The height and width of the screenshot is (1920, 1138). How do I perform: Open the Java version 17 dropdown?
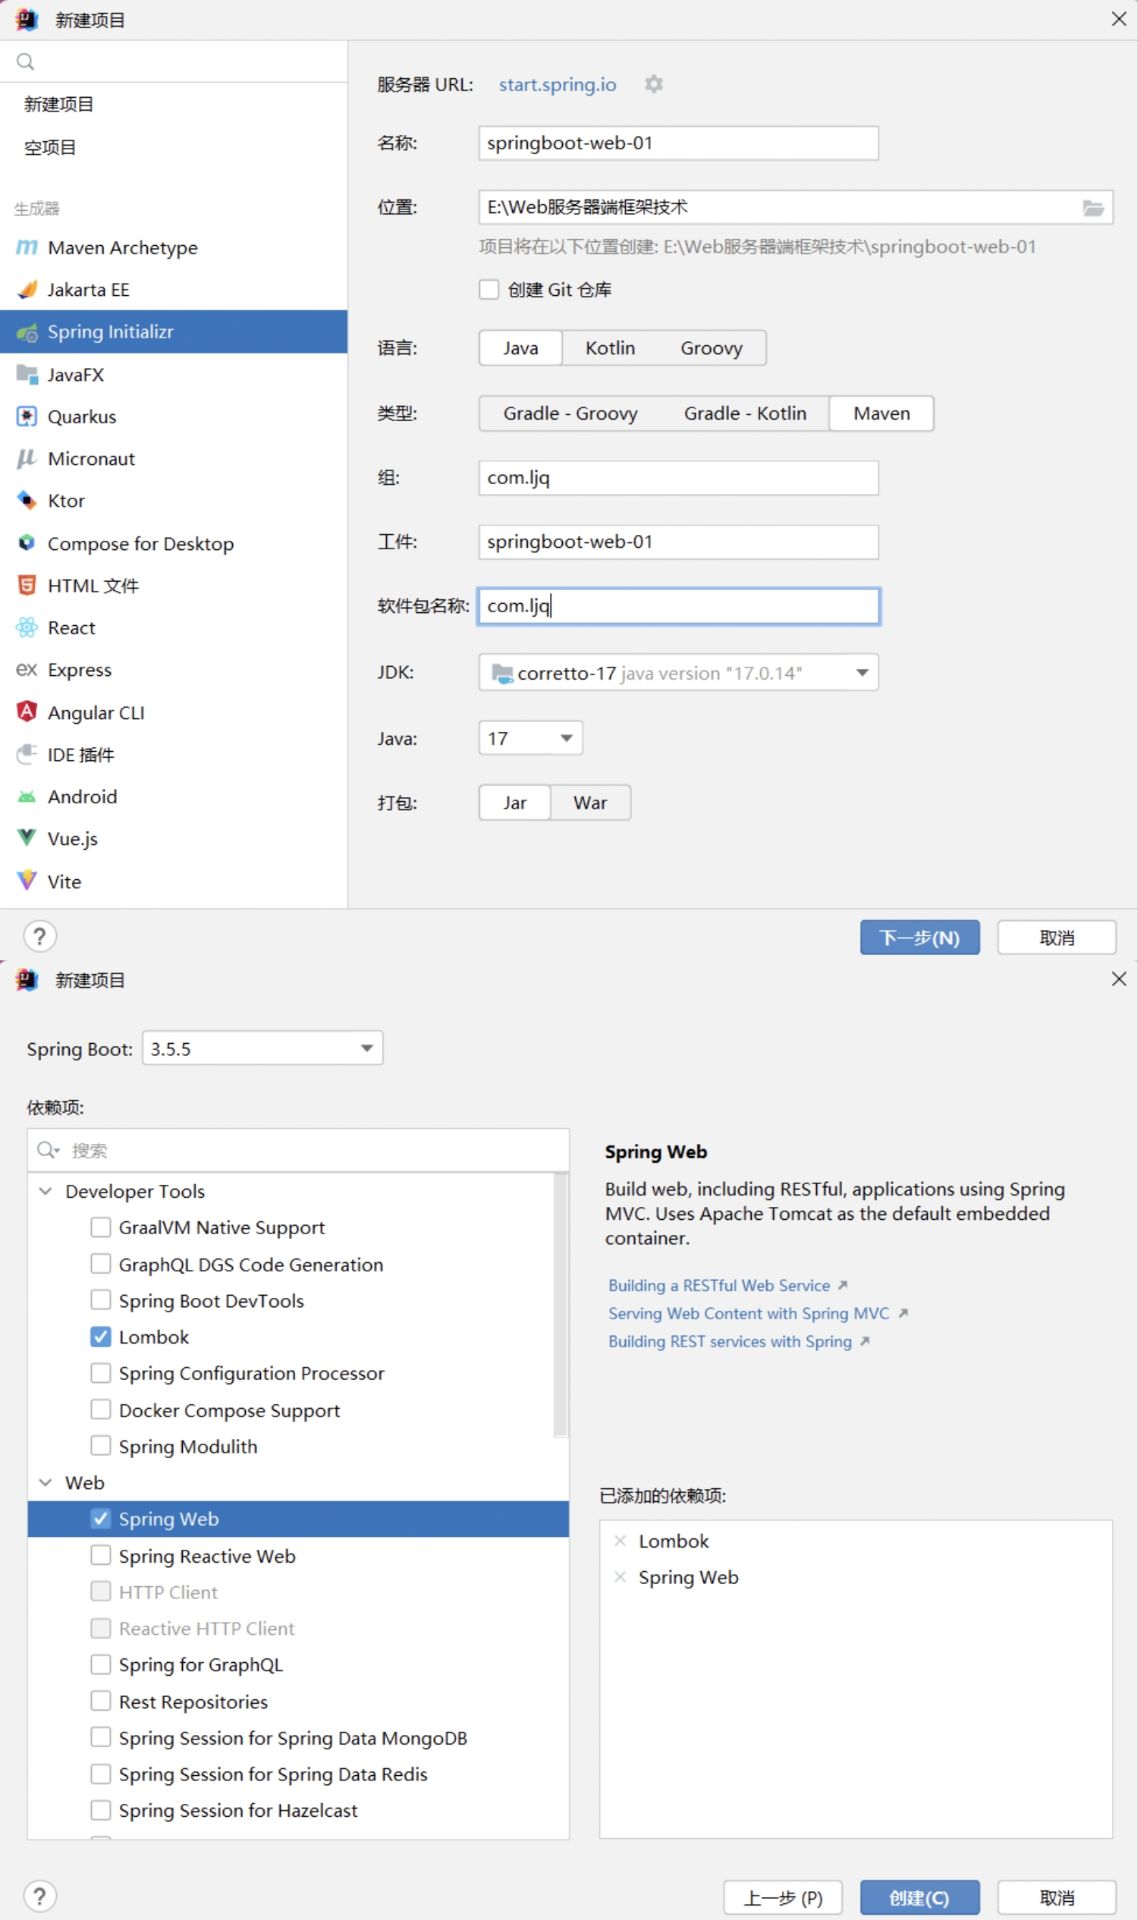531,738
